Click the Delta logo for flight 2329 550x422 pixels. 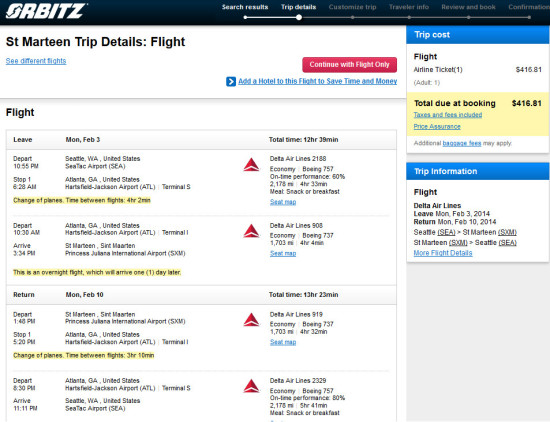(251, 386)
